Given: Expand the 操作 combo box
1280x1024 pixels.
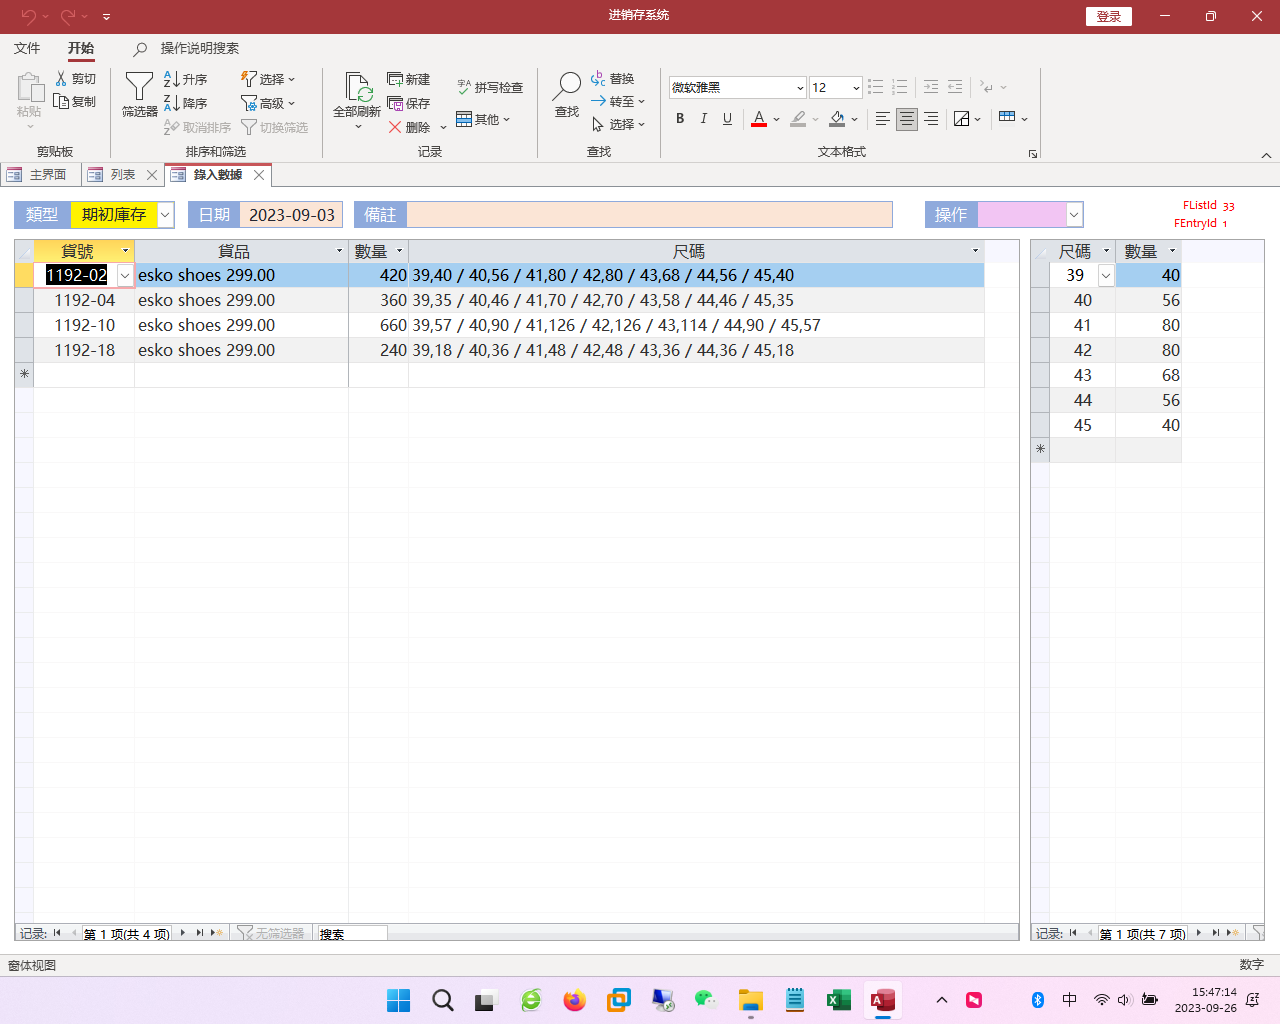Looking at the screenshot, I should 1074,215.
